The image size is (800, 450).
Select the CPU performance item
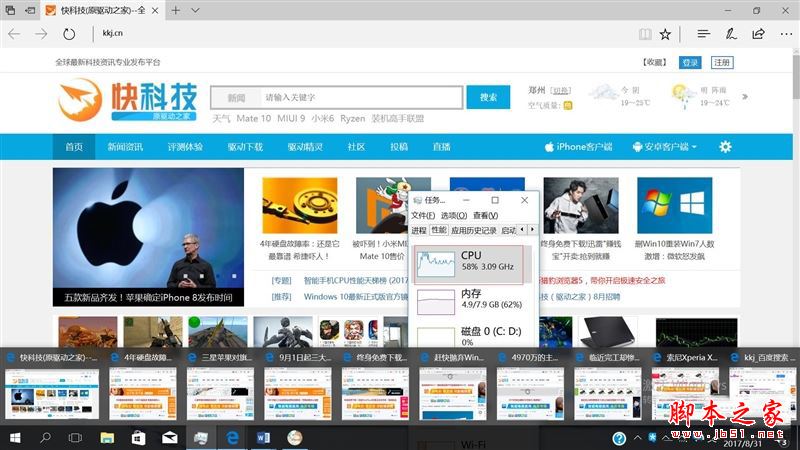click(469, 264)
